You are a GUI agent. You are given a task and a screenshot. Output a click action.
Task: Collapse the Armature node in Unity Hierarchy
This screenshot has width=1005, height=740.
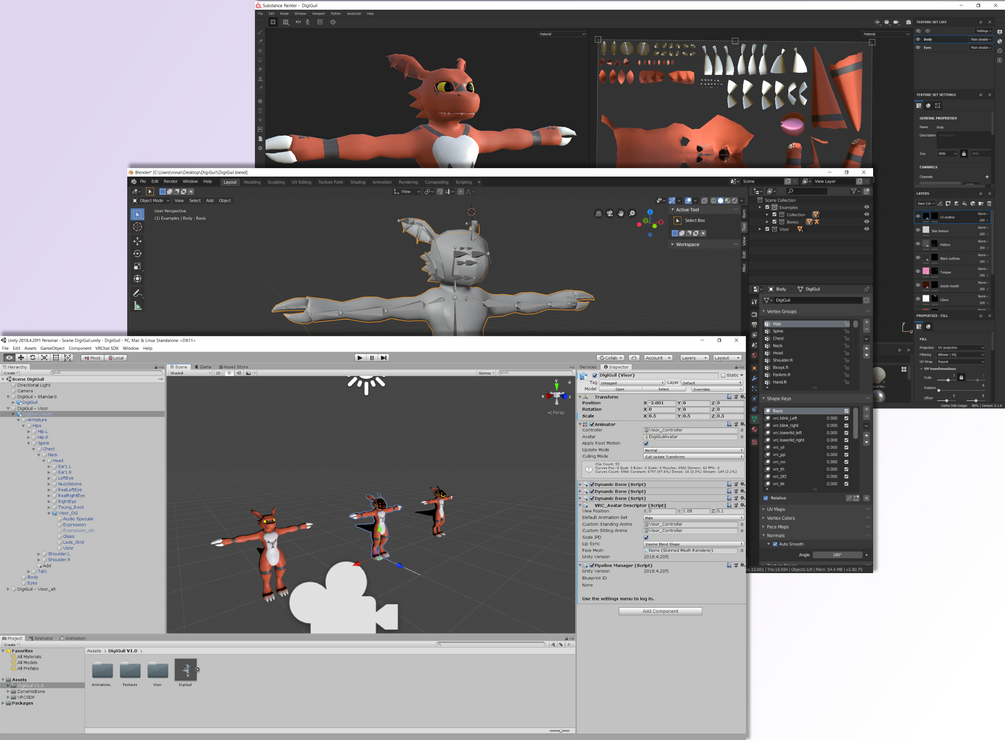pos(20,420)
